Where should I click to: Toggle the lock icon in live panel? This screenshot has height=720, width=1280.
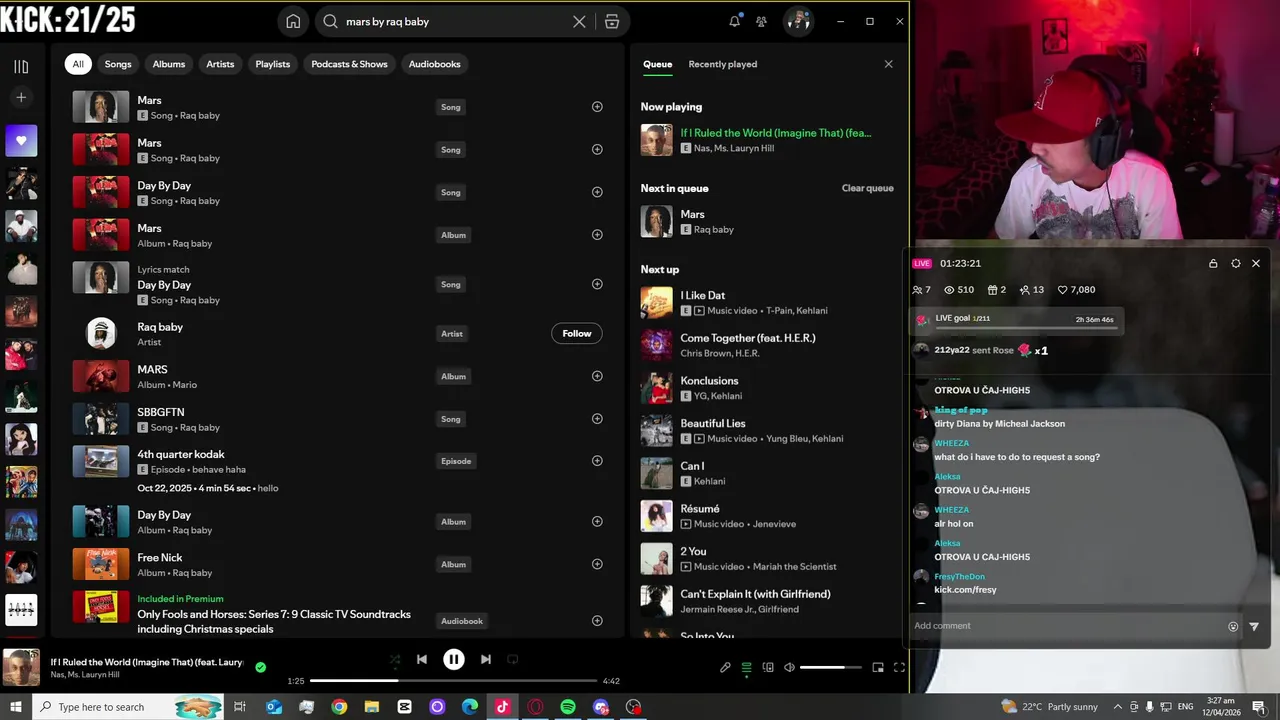point(1213,263)
